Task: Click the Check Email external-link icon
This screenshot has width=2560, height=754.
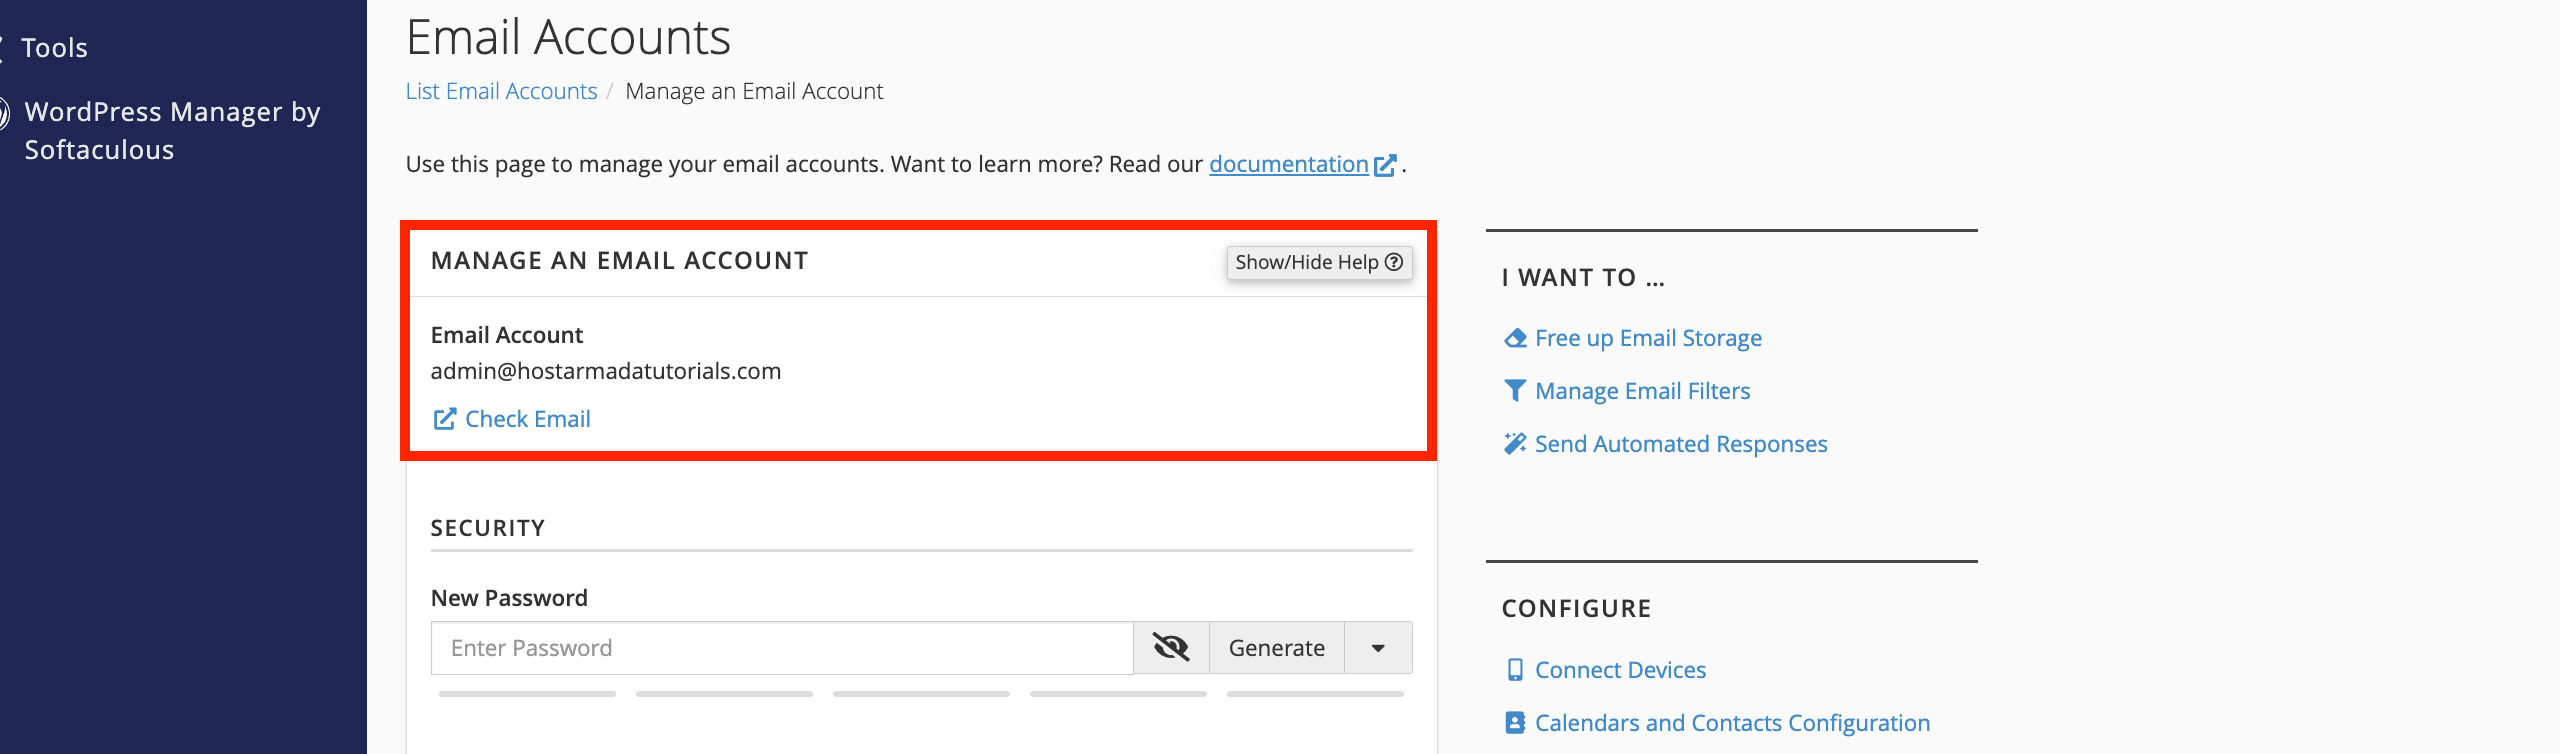Action: click(x=444, y=419)
